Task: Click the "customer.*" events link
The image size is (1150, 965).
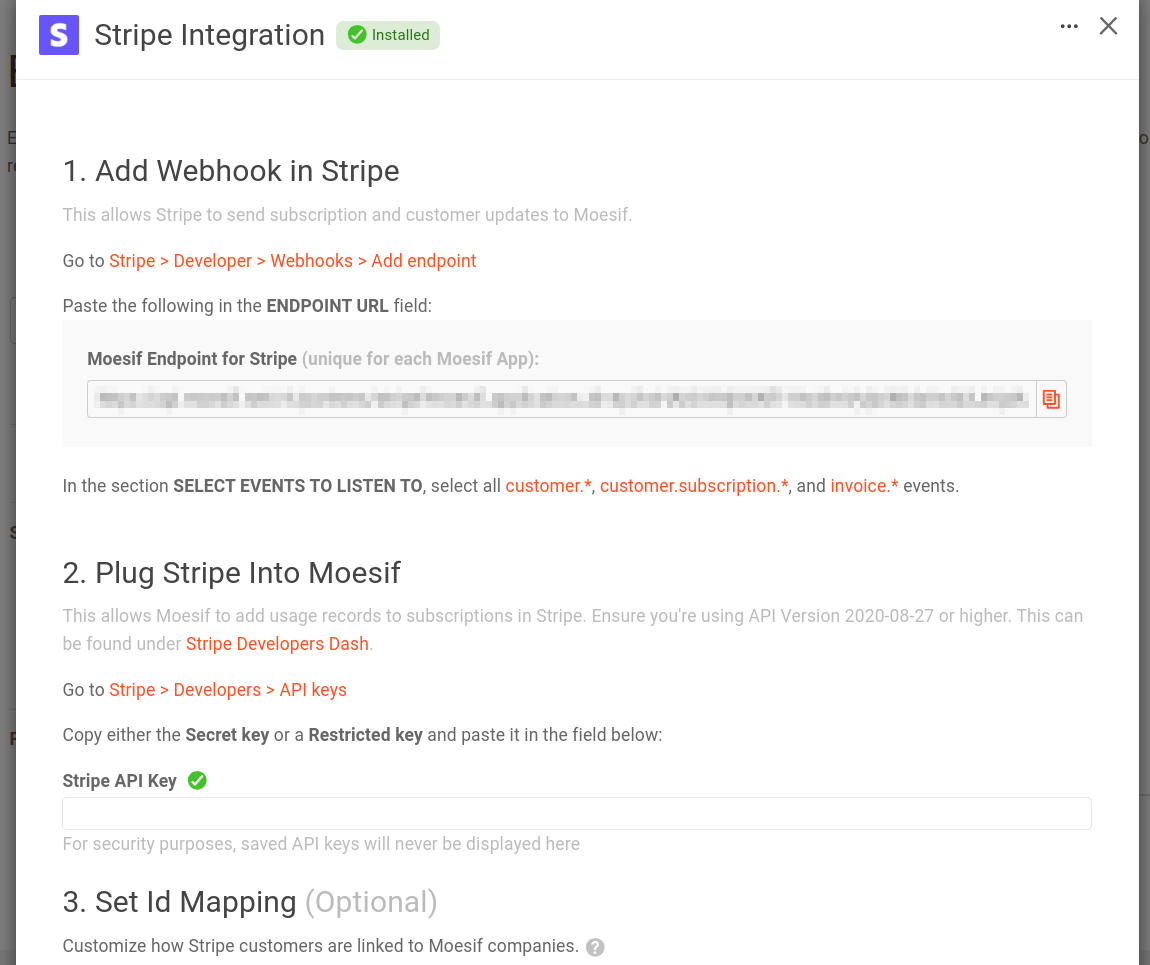Action: [x=547, y=485]
